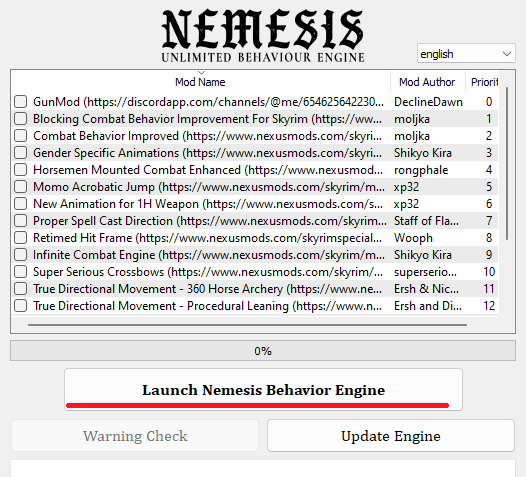Click the Warning Check button
526x477 pixels.
tap(135, 436)
